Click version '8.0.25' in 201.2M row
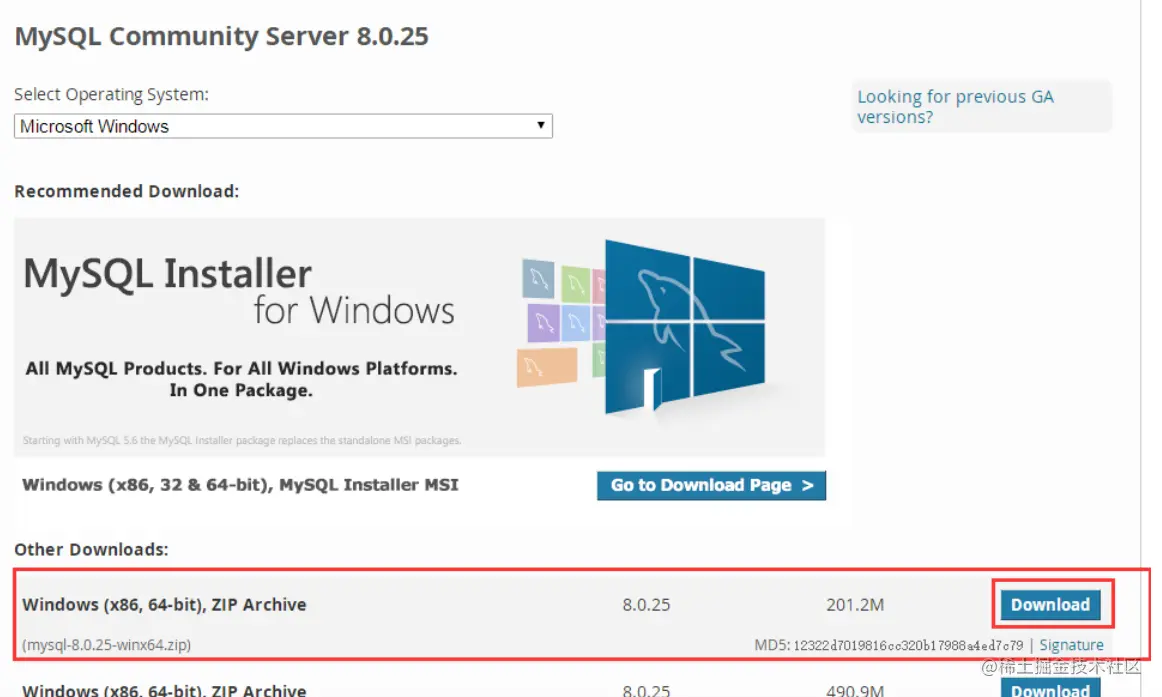Screen dimensions: 1162x697 click(646, 604)
